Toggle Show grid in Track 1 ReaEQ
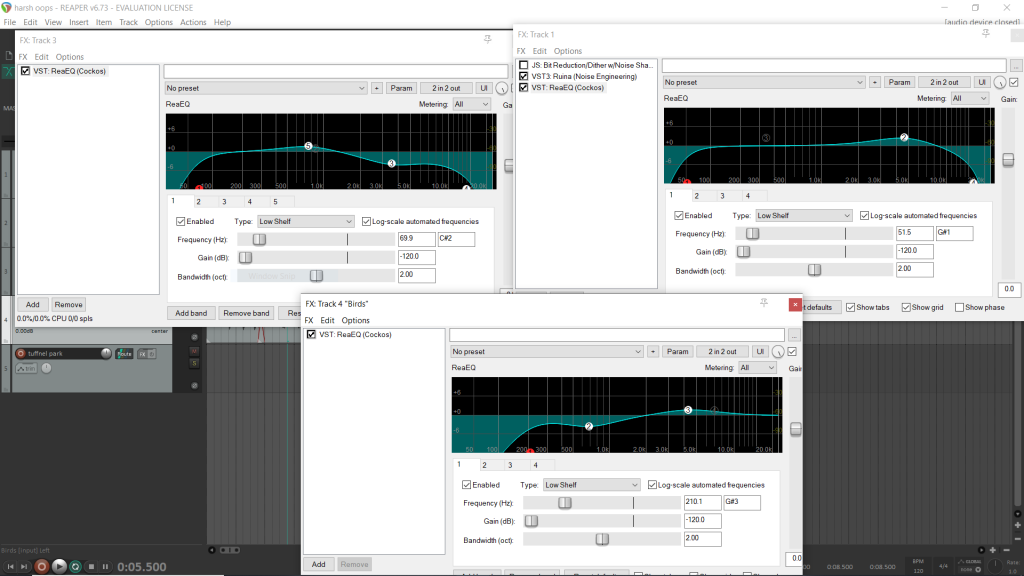 click(906, 307)
